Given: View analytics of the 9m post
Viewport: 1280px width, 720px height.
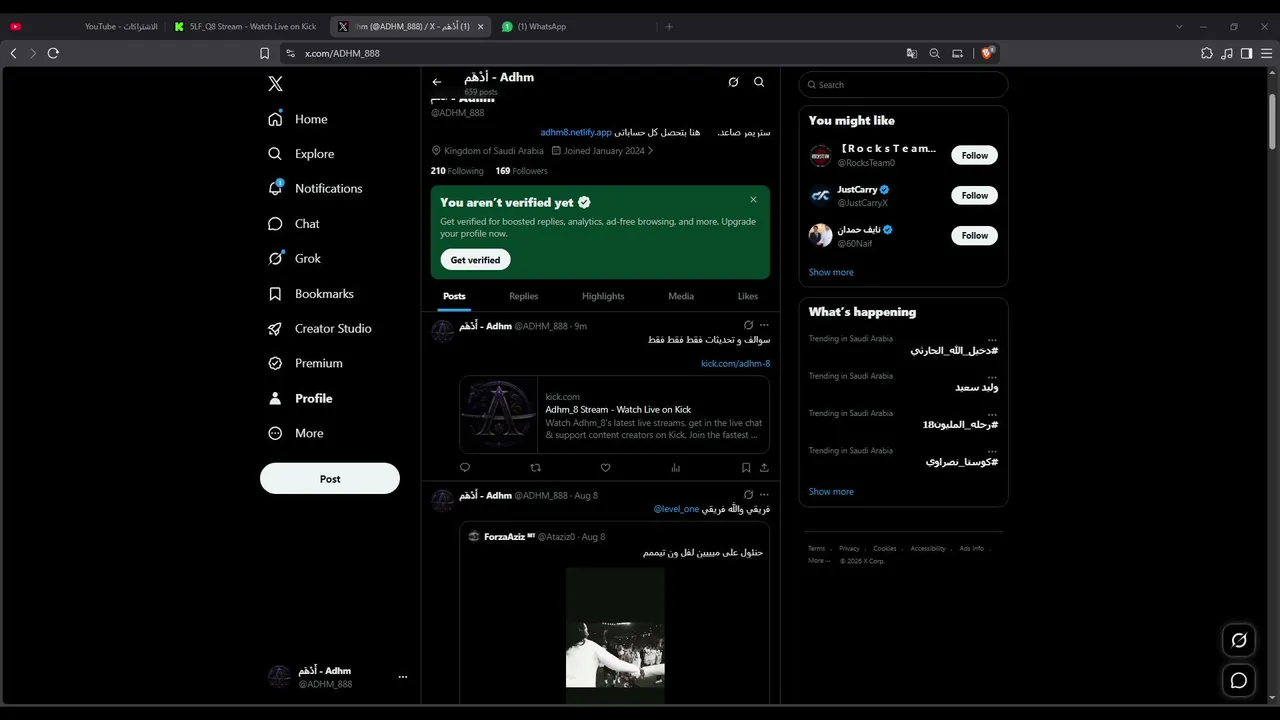Looking at the screenshot, I should (x=675, y=467).
